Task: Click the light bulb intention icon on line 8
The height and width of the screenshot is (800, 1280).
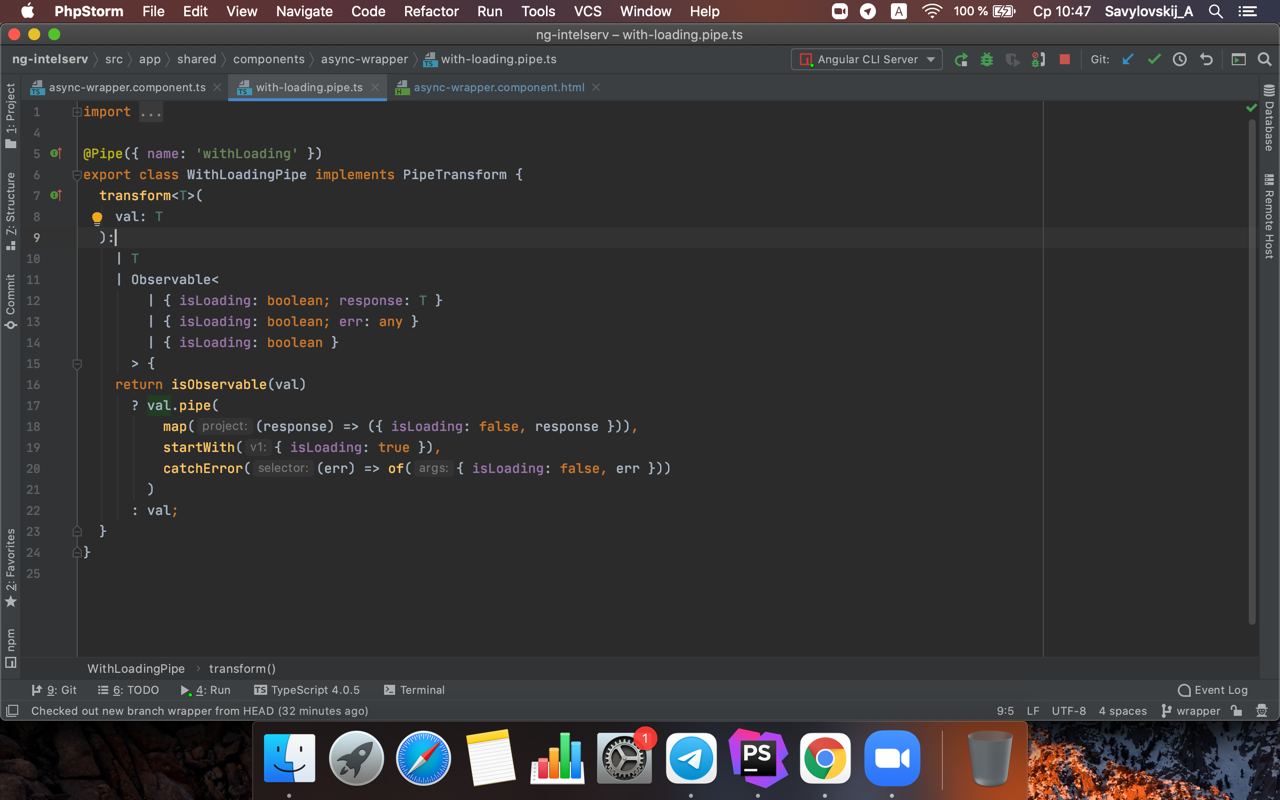Action: (97, 217)
